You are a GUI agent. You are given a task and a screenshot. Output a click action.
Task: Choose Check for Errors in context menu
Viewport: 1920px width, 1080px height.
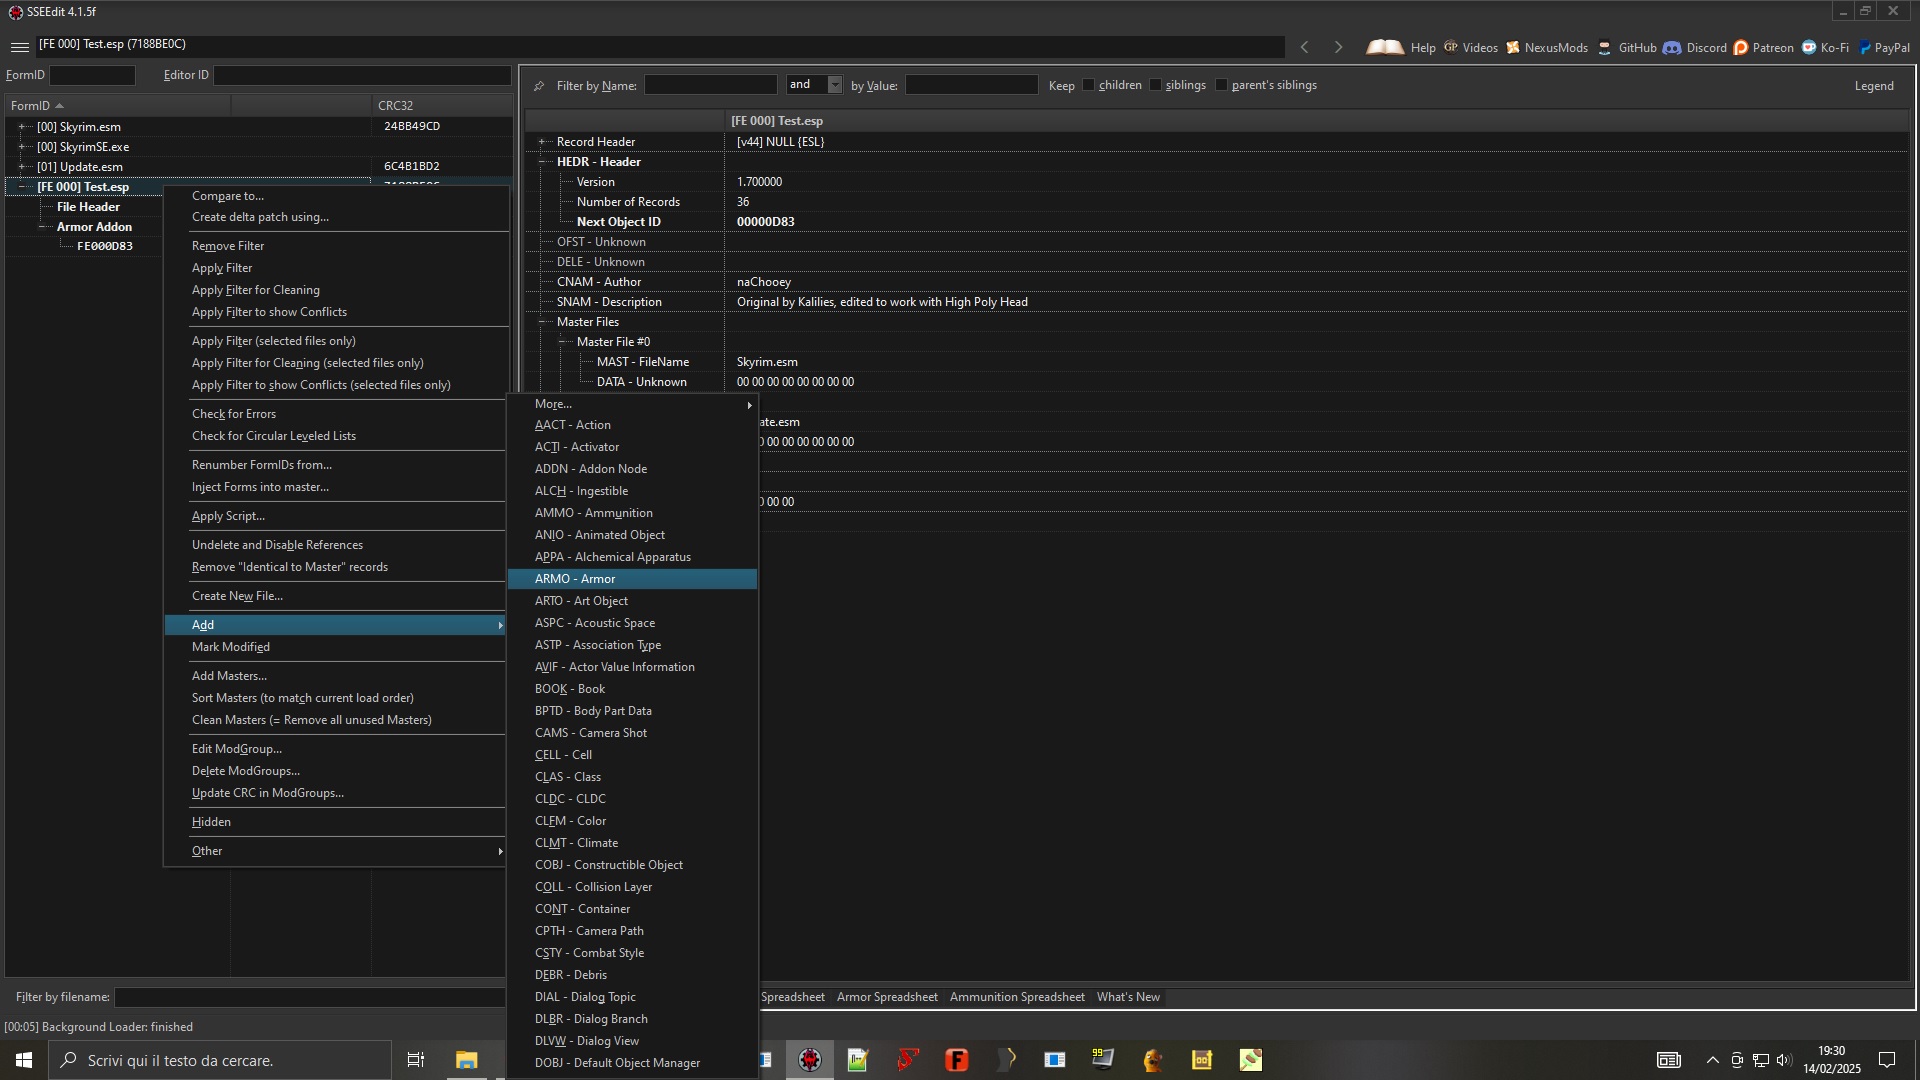pyautogui.click(x=234, y=414)
